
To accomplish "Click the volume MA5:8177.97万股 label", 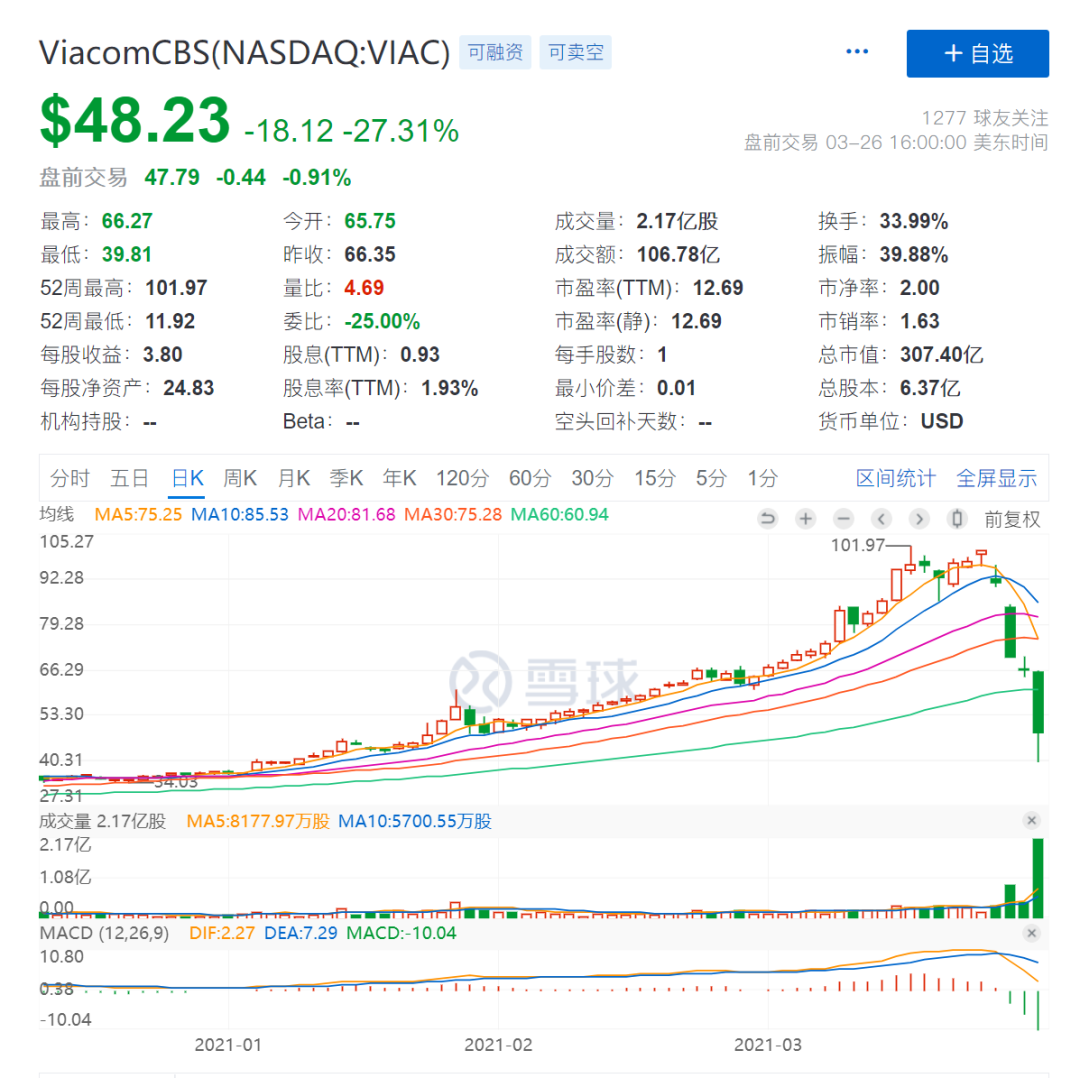I will (258, 821).
